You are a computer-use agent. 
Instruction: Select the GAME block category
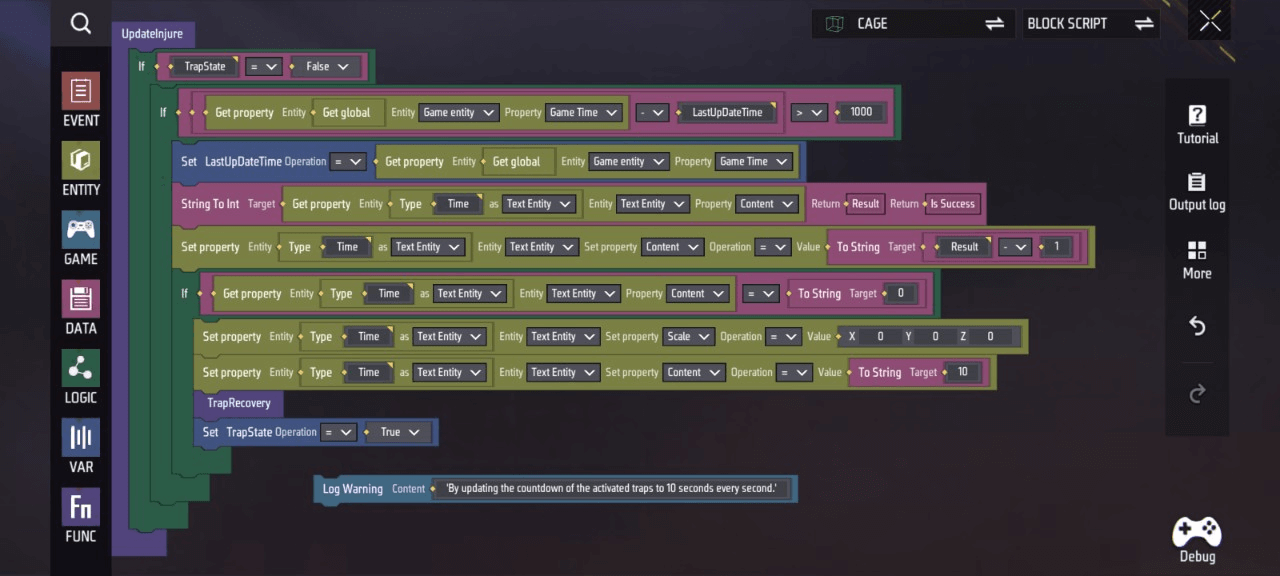click(x=81, y=238)
